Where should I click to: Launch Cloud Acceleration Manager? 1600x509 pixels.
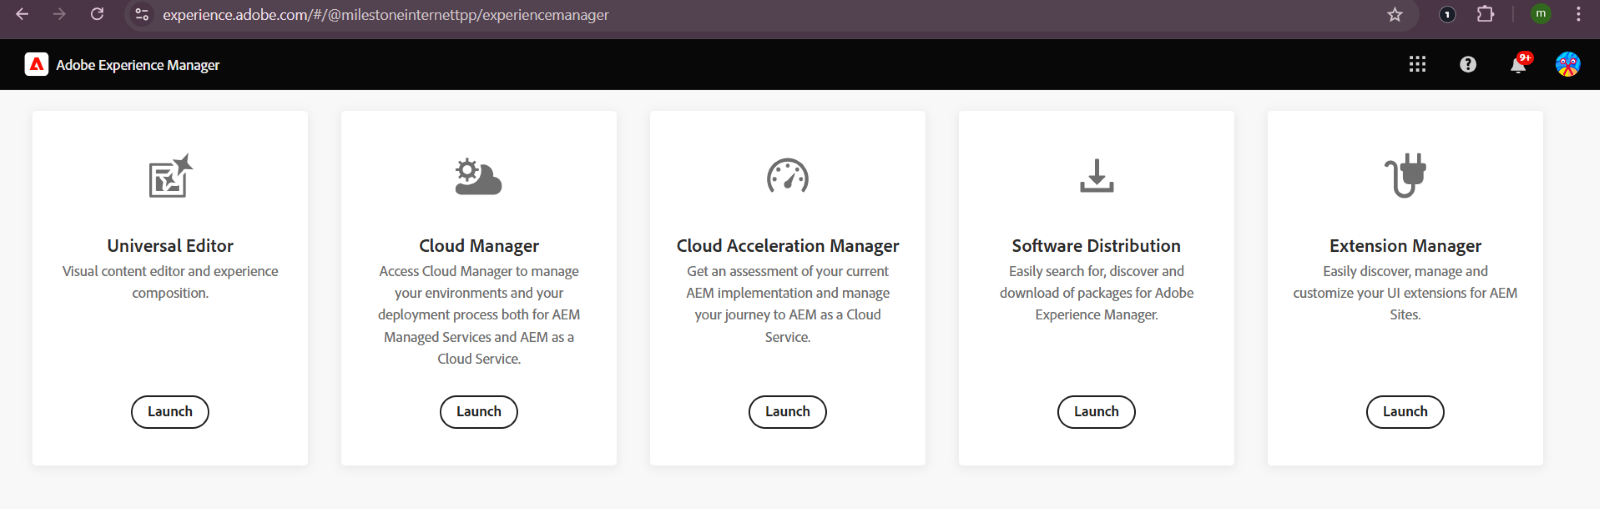(x=788, y=412)
